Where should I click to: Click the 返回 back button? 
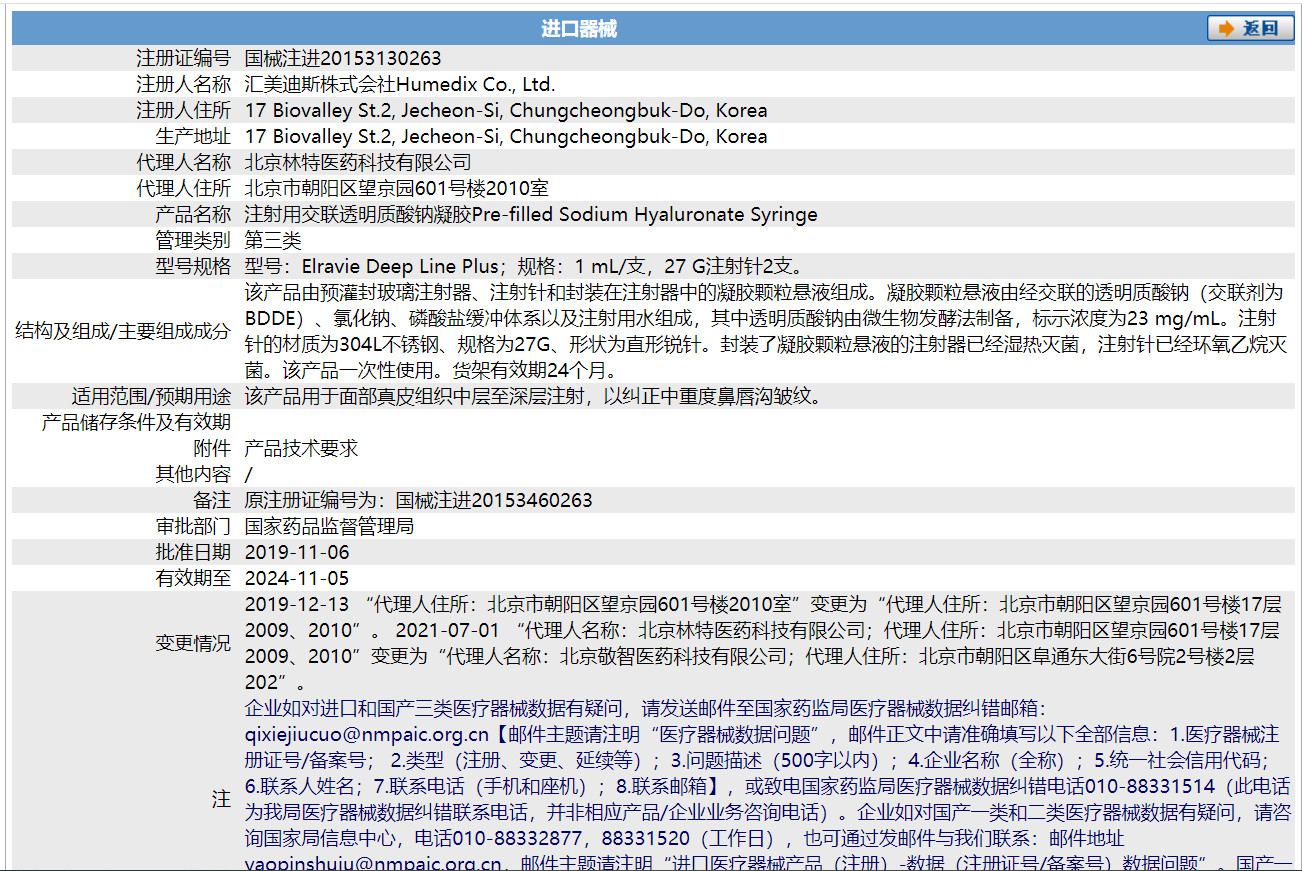(1250, 28)
